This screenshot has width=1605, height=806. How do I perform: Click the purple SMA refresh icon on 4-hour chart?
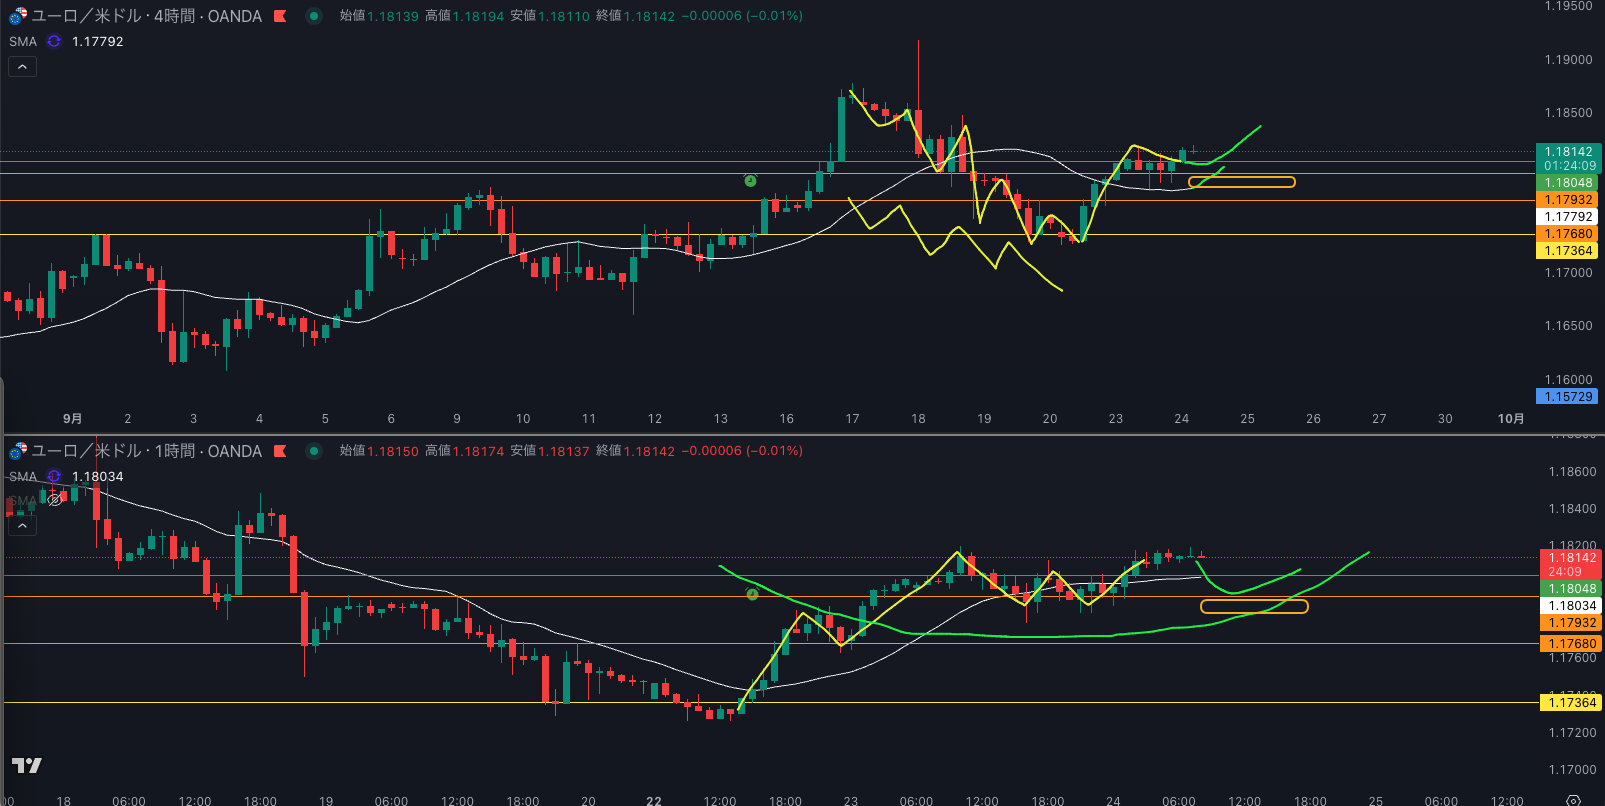pos(54,41)
